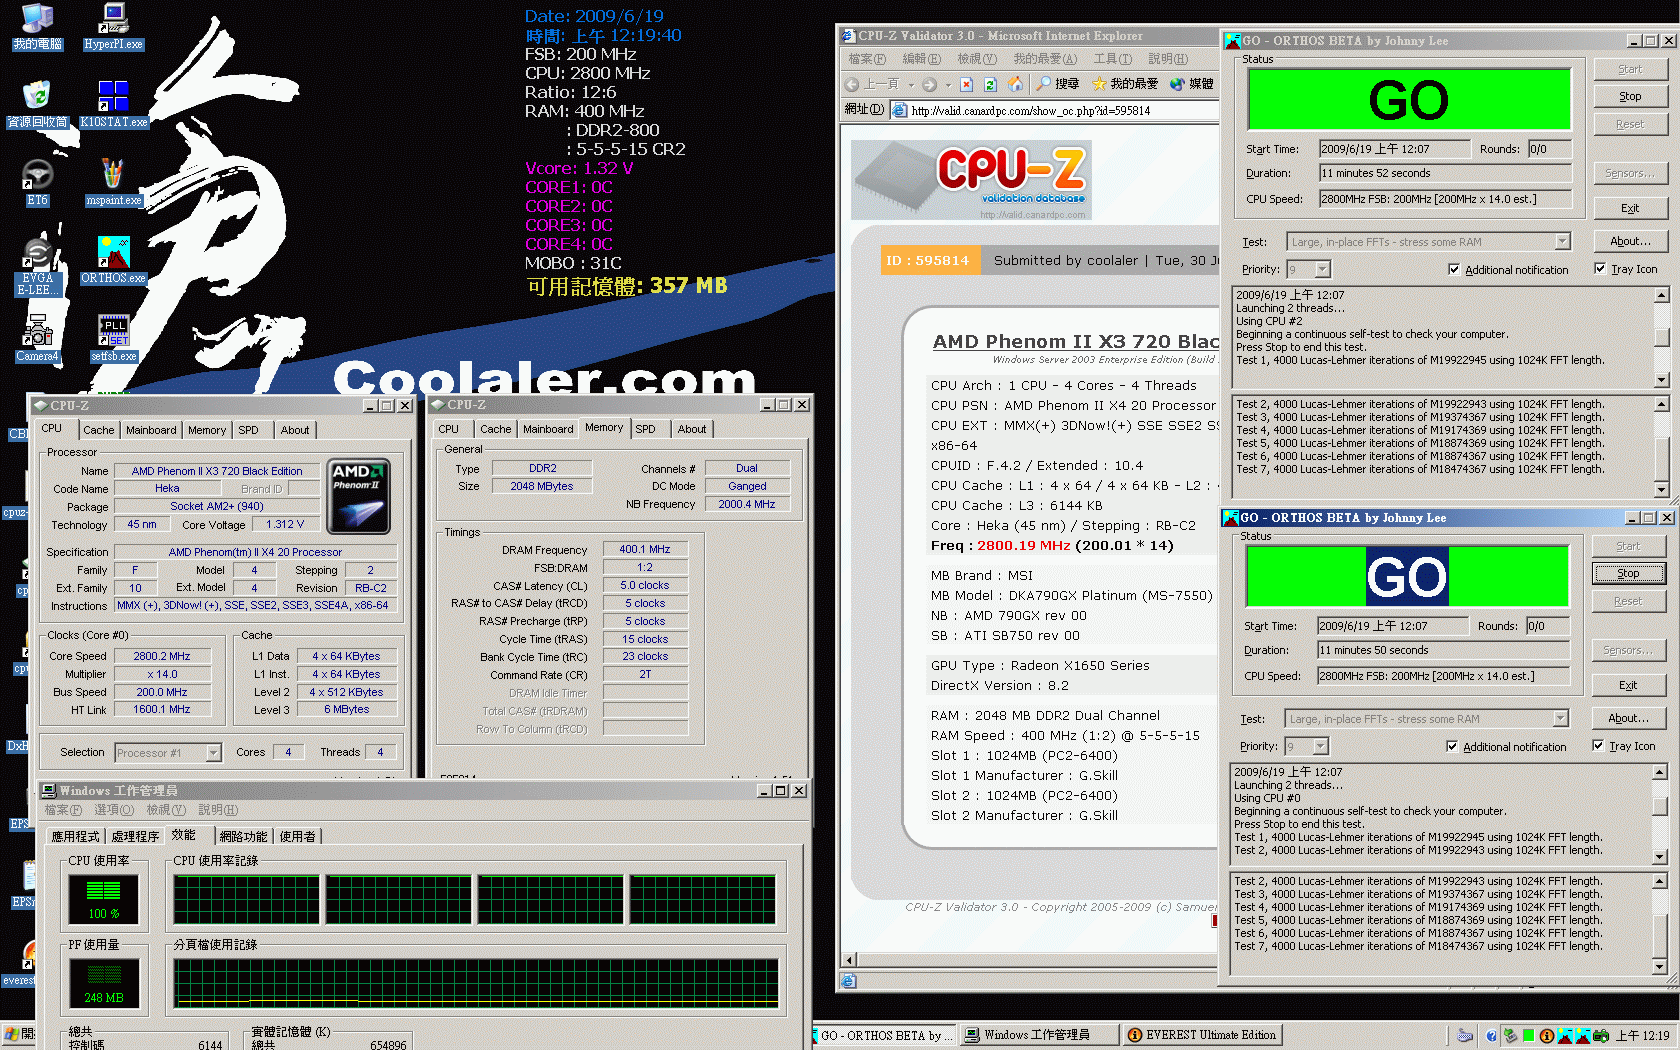Screen dimensions: 1680x1050
Task: Open the Processes tab in Task Manager
Action: pos(136,837)
